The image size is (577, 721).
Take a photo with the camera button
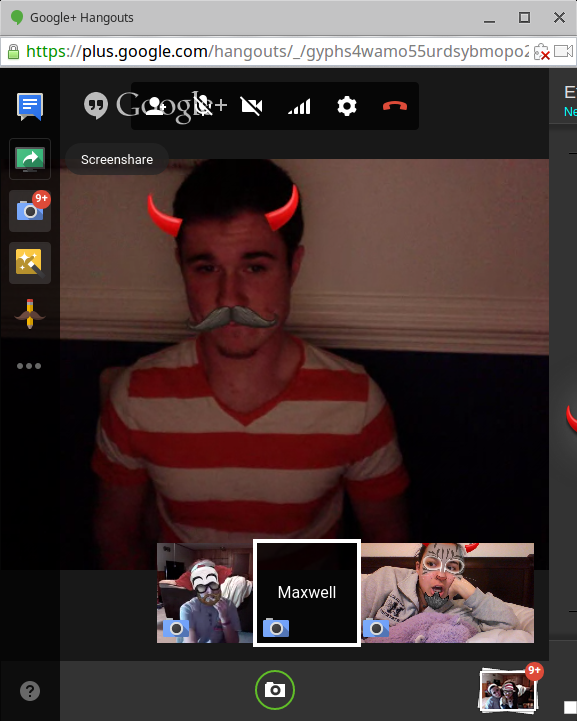pos(275,690)
